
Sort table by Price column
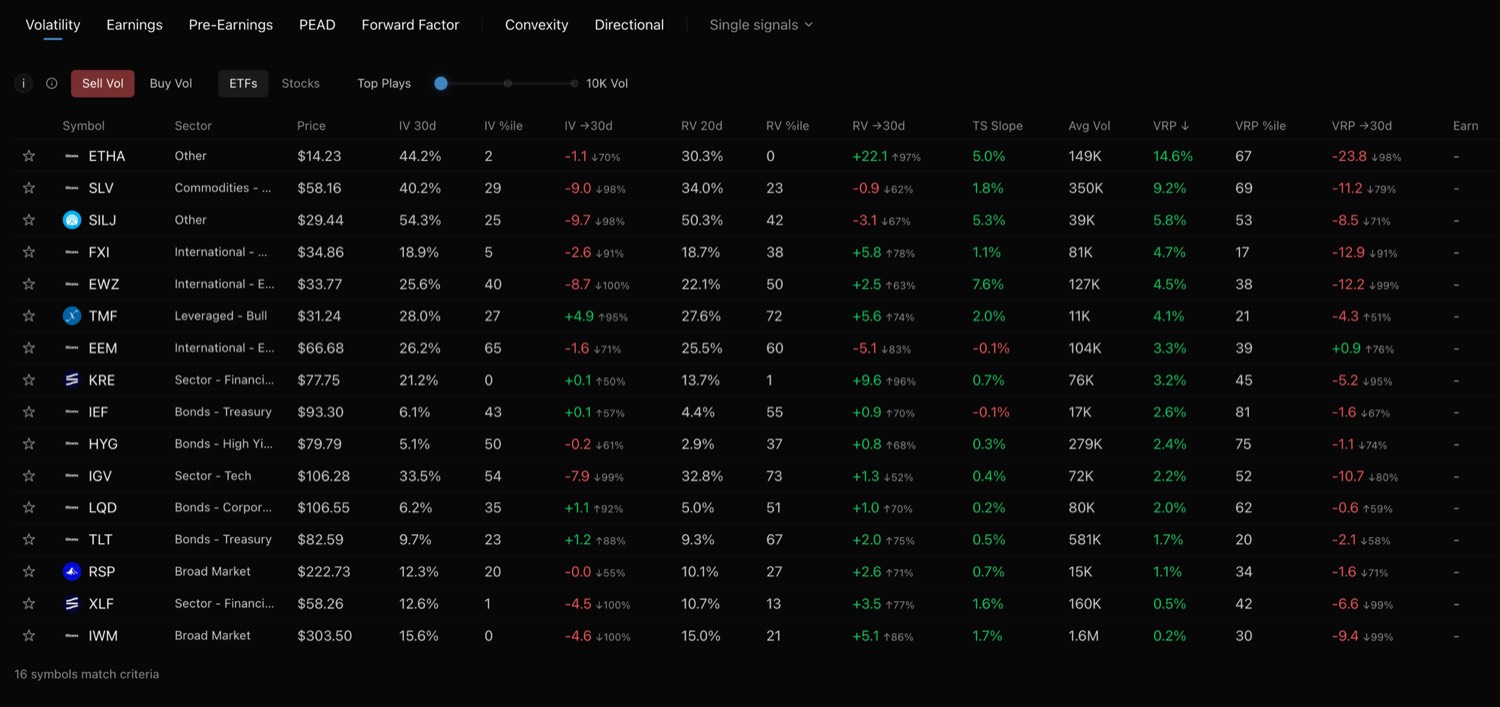pyautogui.click(x=311, y=126)
